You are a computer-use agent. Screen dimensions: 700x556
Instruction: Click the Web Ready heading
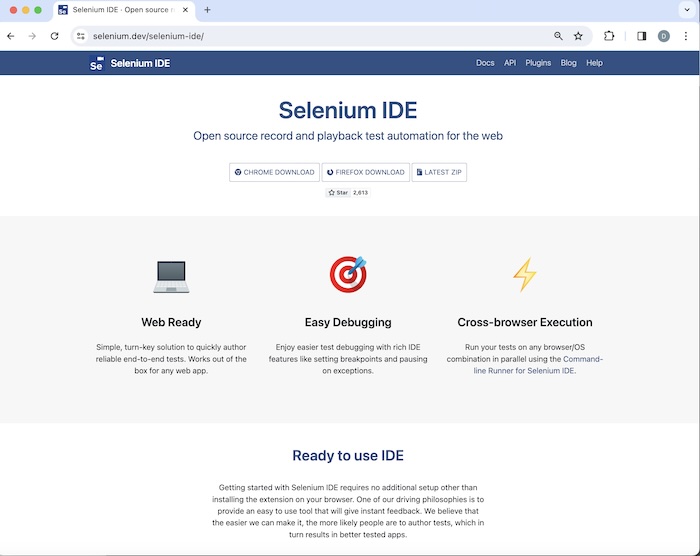tap(171, 322)
